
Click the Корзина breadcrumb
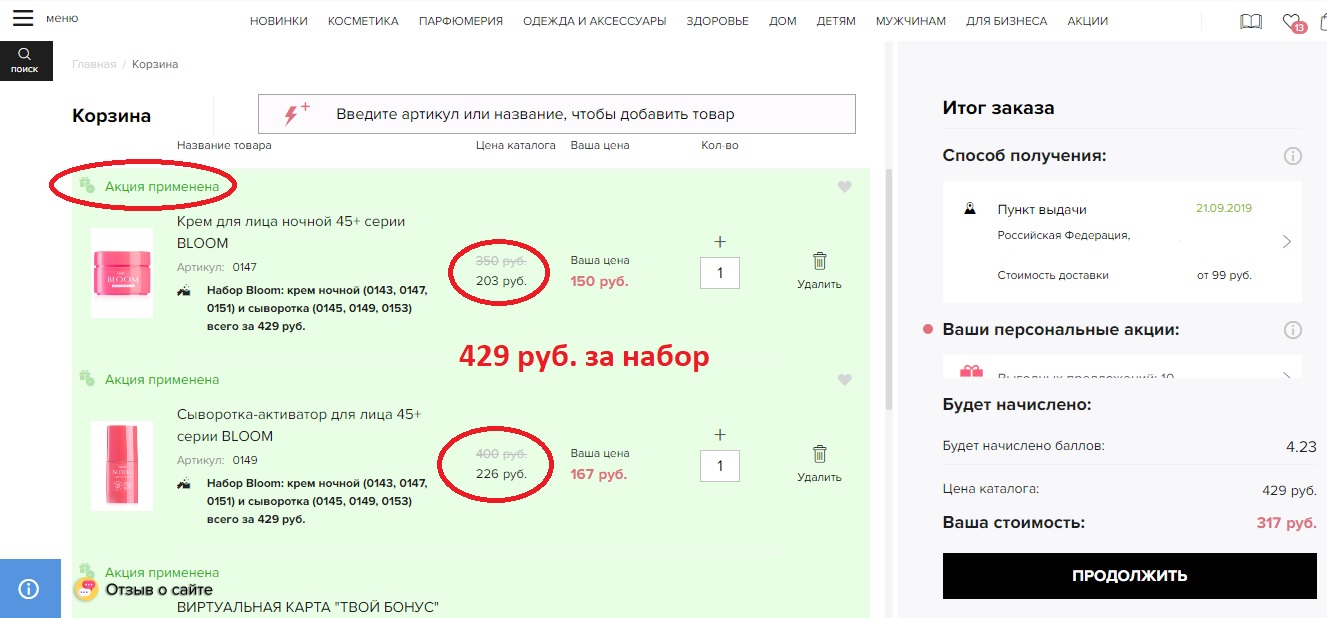click(x=155, y=64)
